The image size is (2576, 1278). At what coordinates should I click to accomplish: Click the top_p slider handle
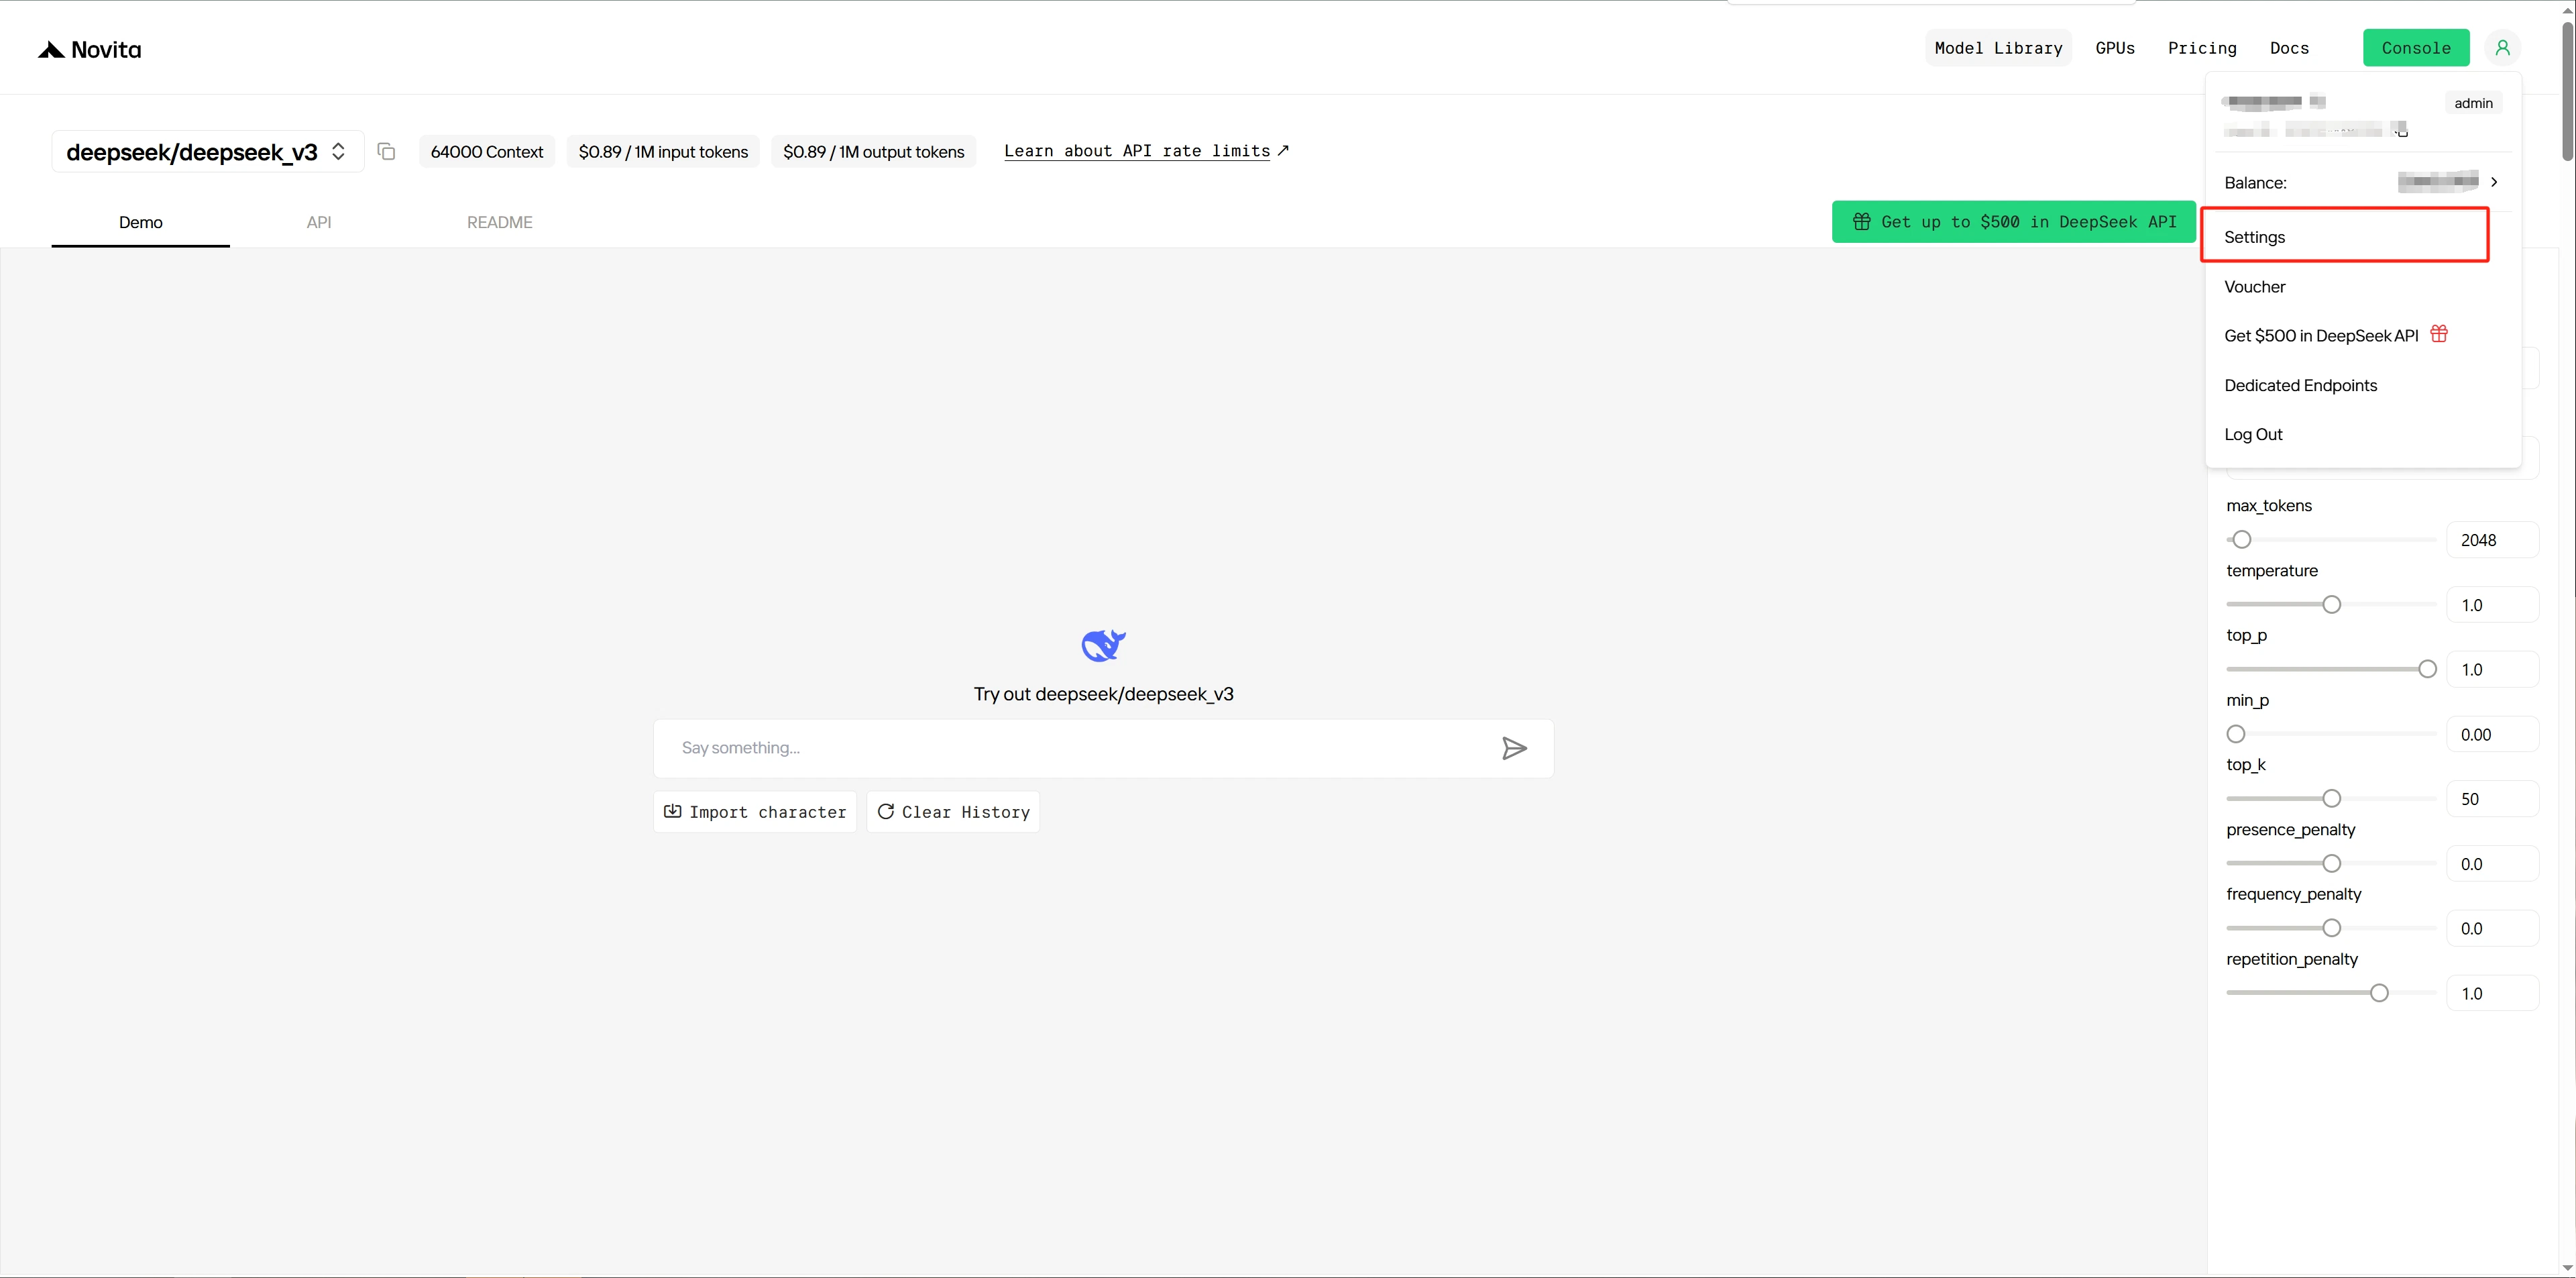coord(2427,670)
